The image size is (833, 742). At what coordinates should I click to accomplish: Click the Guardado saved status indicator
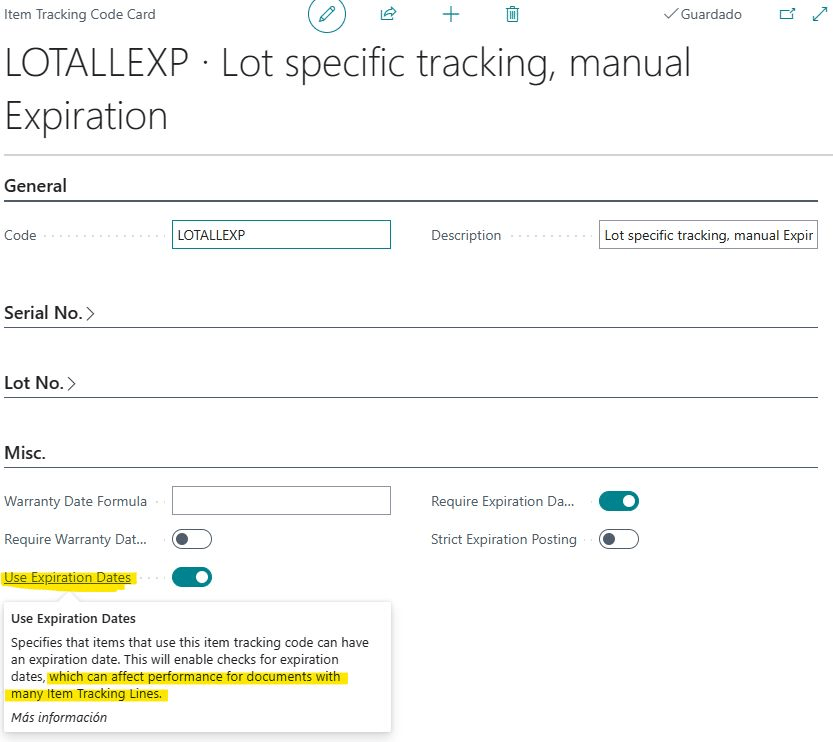coord(703,15)
